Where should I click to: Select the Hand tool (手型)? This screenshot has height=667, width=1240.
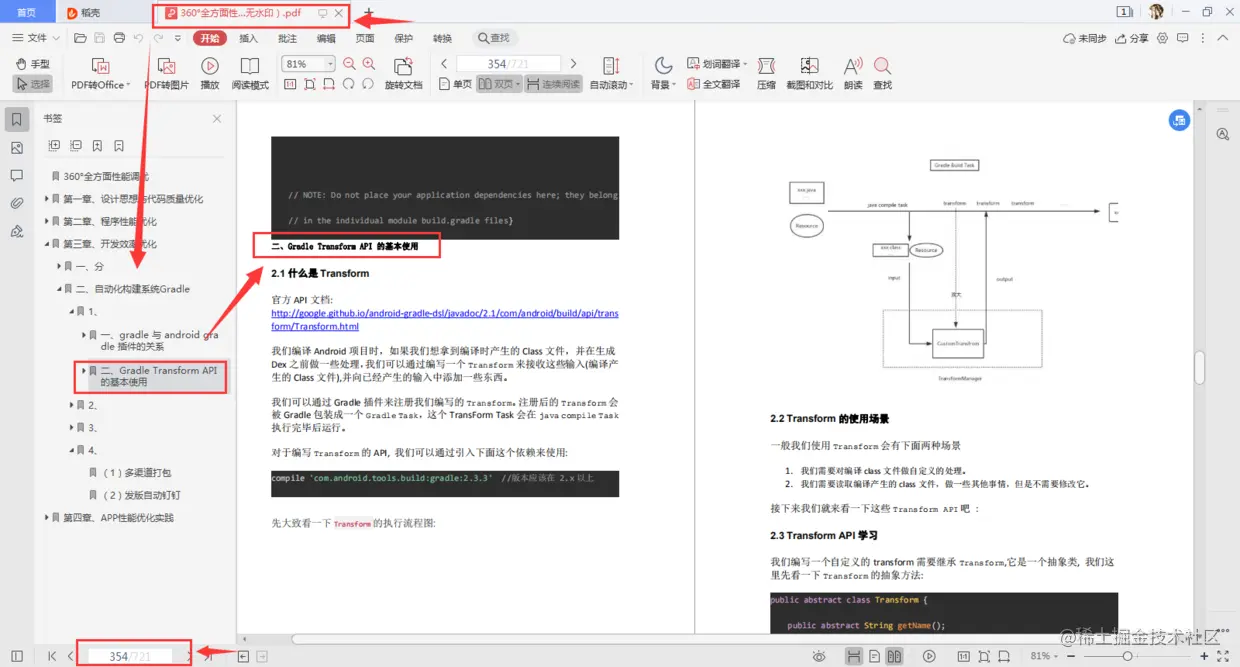tap(33, 64)
